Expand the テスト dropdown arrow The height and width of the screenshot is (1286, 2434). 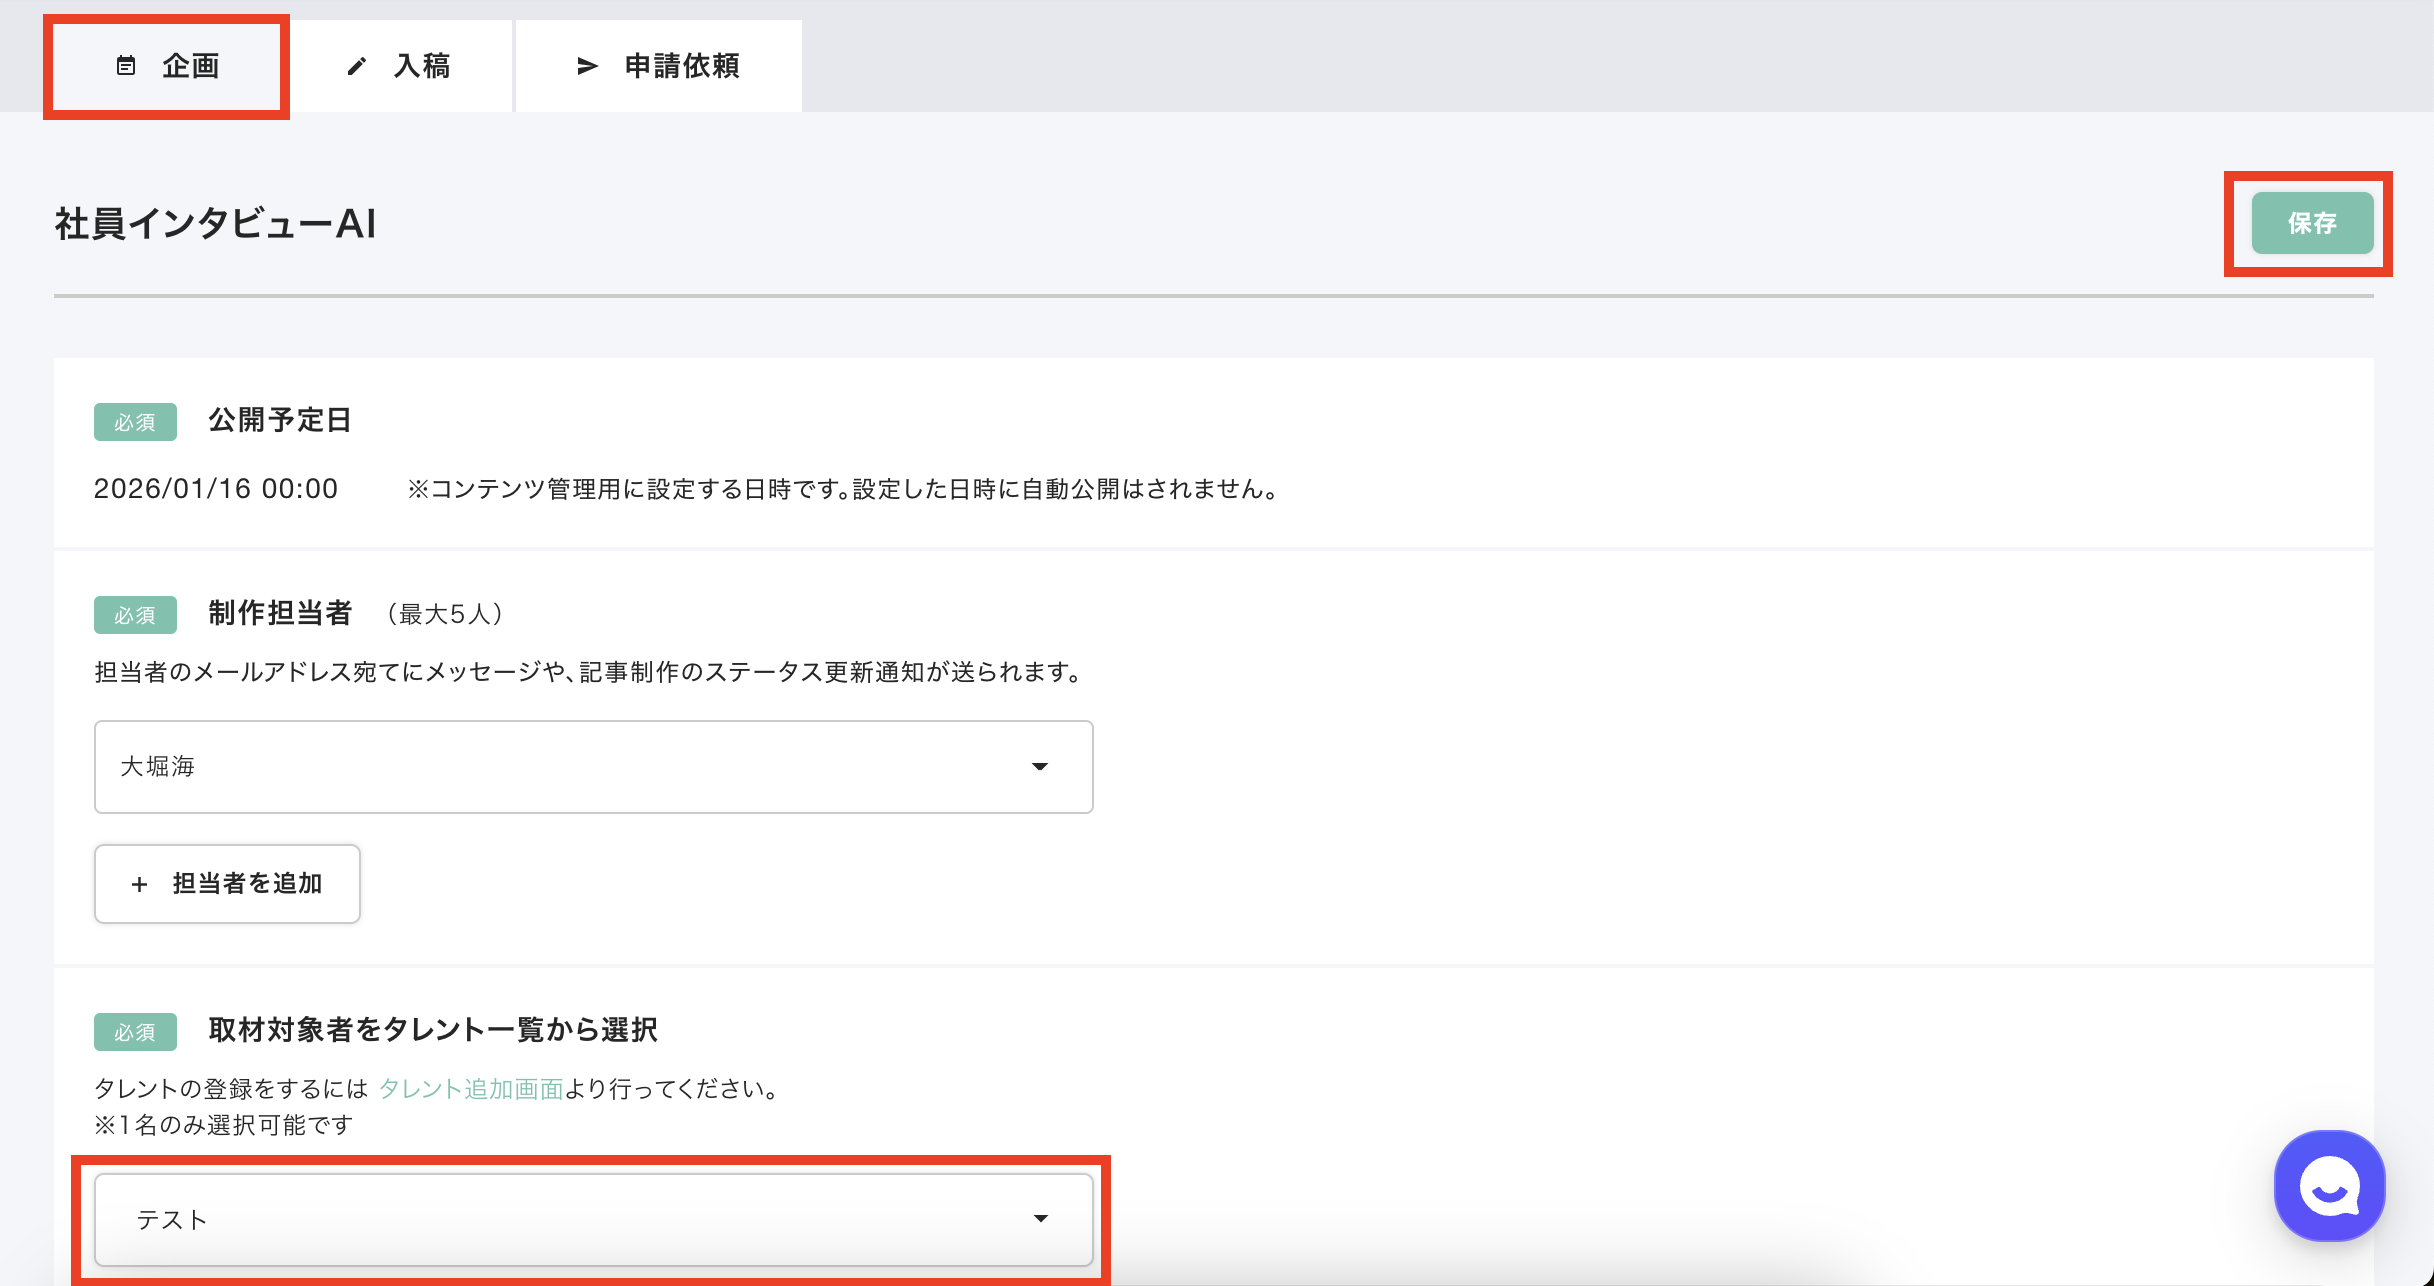coord(1041,1219)
